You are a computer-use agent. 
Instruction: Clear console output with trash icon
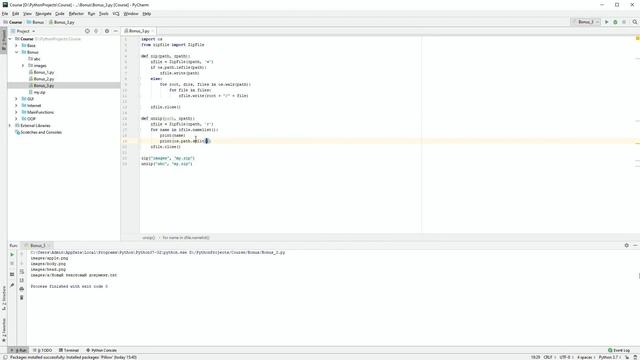[22, 298]
